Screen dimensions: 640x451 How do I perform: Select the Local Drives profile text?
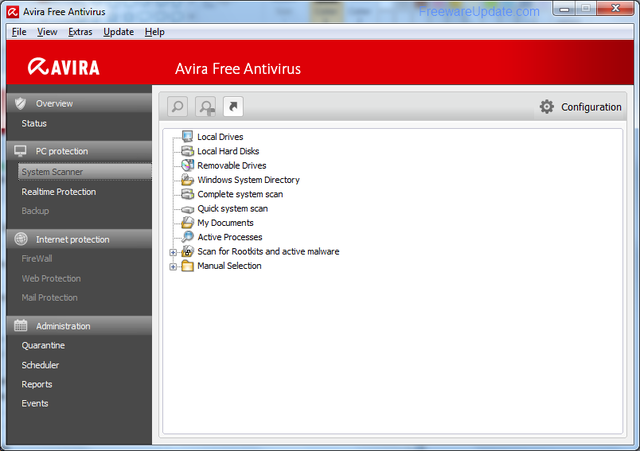[x=220, y=137]
